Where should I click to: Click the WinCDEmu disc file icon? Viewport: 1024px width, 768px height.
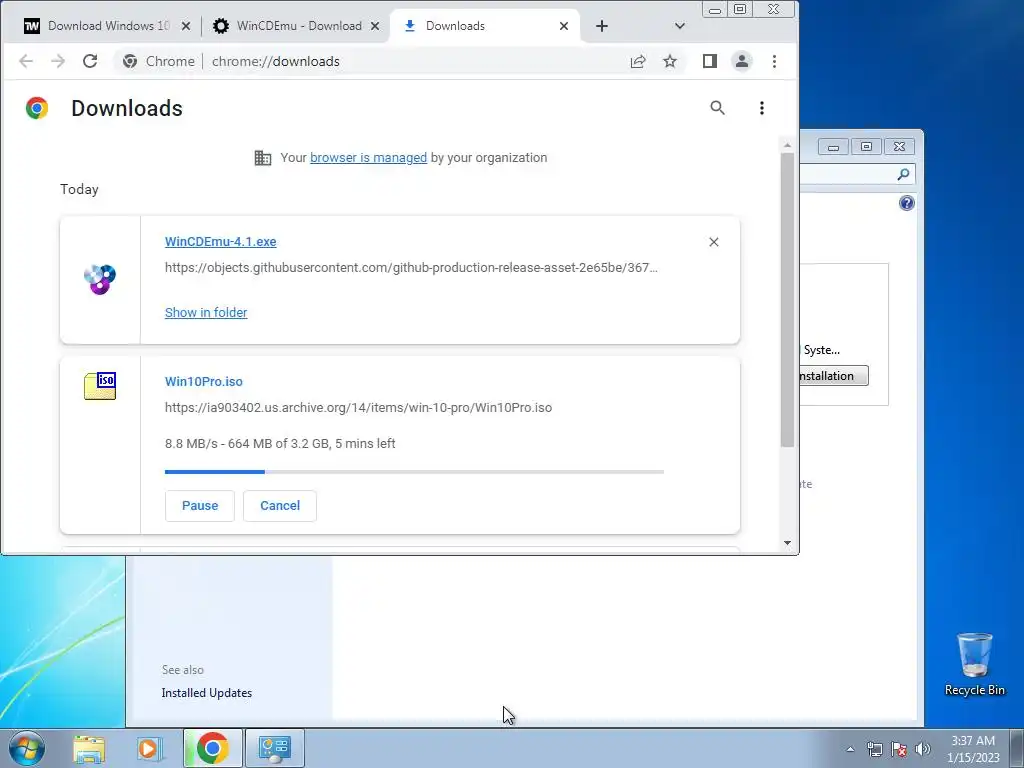(100, 280)
